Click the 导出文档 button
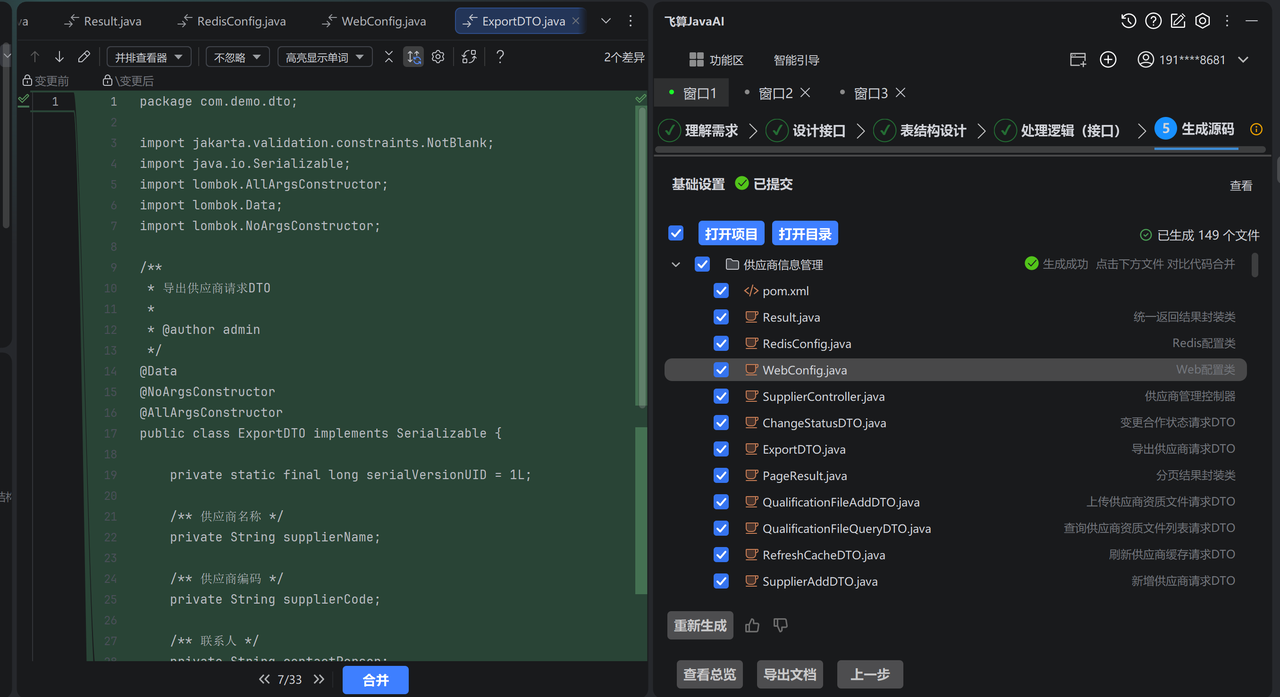 point(790,675)
